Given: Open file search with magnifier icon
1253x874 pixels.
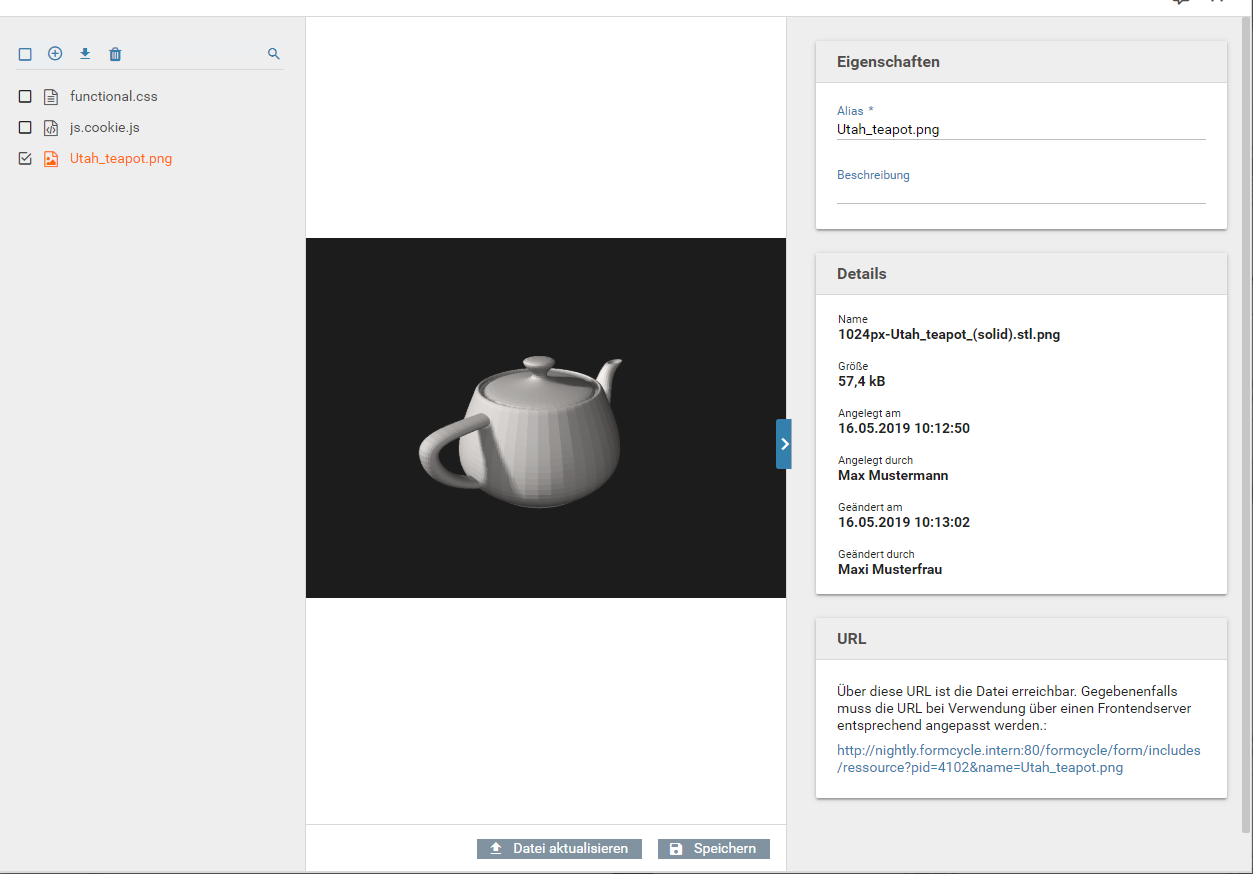Looking at the screenshot, I should point(274,54).
